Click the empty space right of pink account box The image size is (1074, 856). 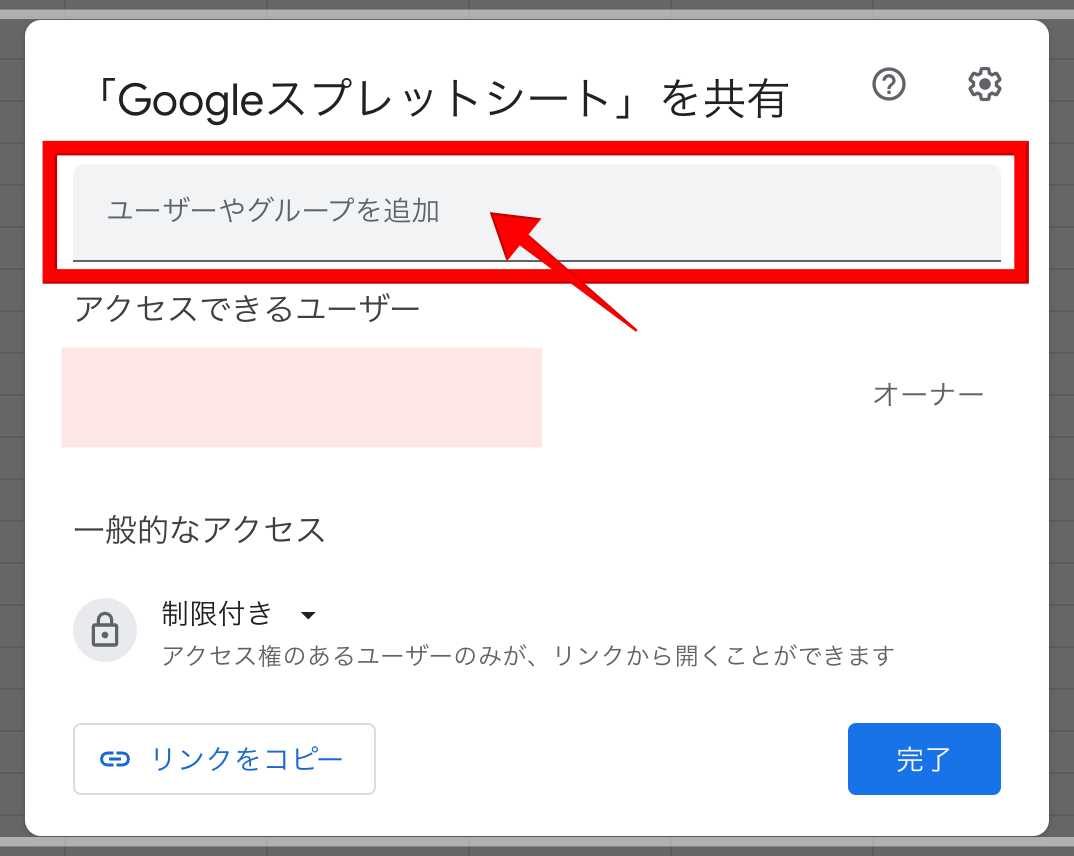[705, 397]
